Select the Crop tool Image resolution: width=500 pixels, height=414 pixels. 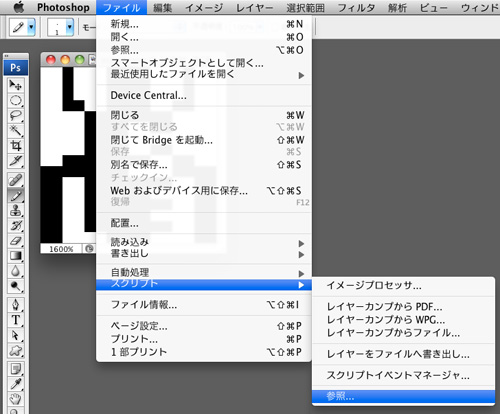click(16, 146)
